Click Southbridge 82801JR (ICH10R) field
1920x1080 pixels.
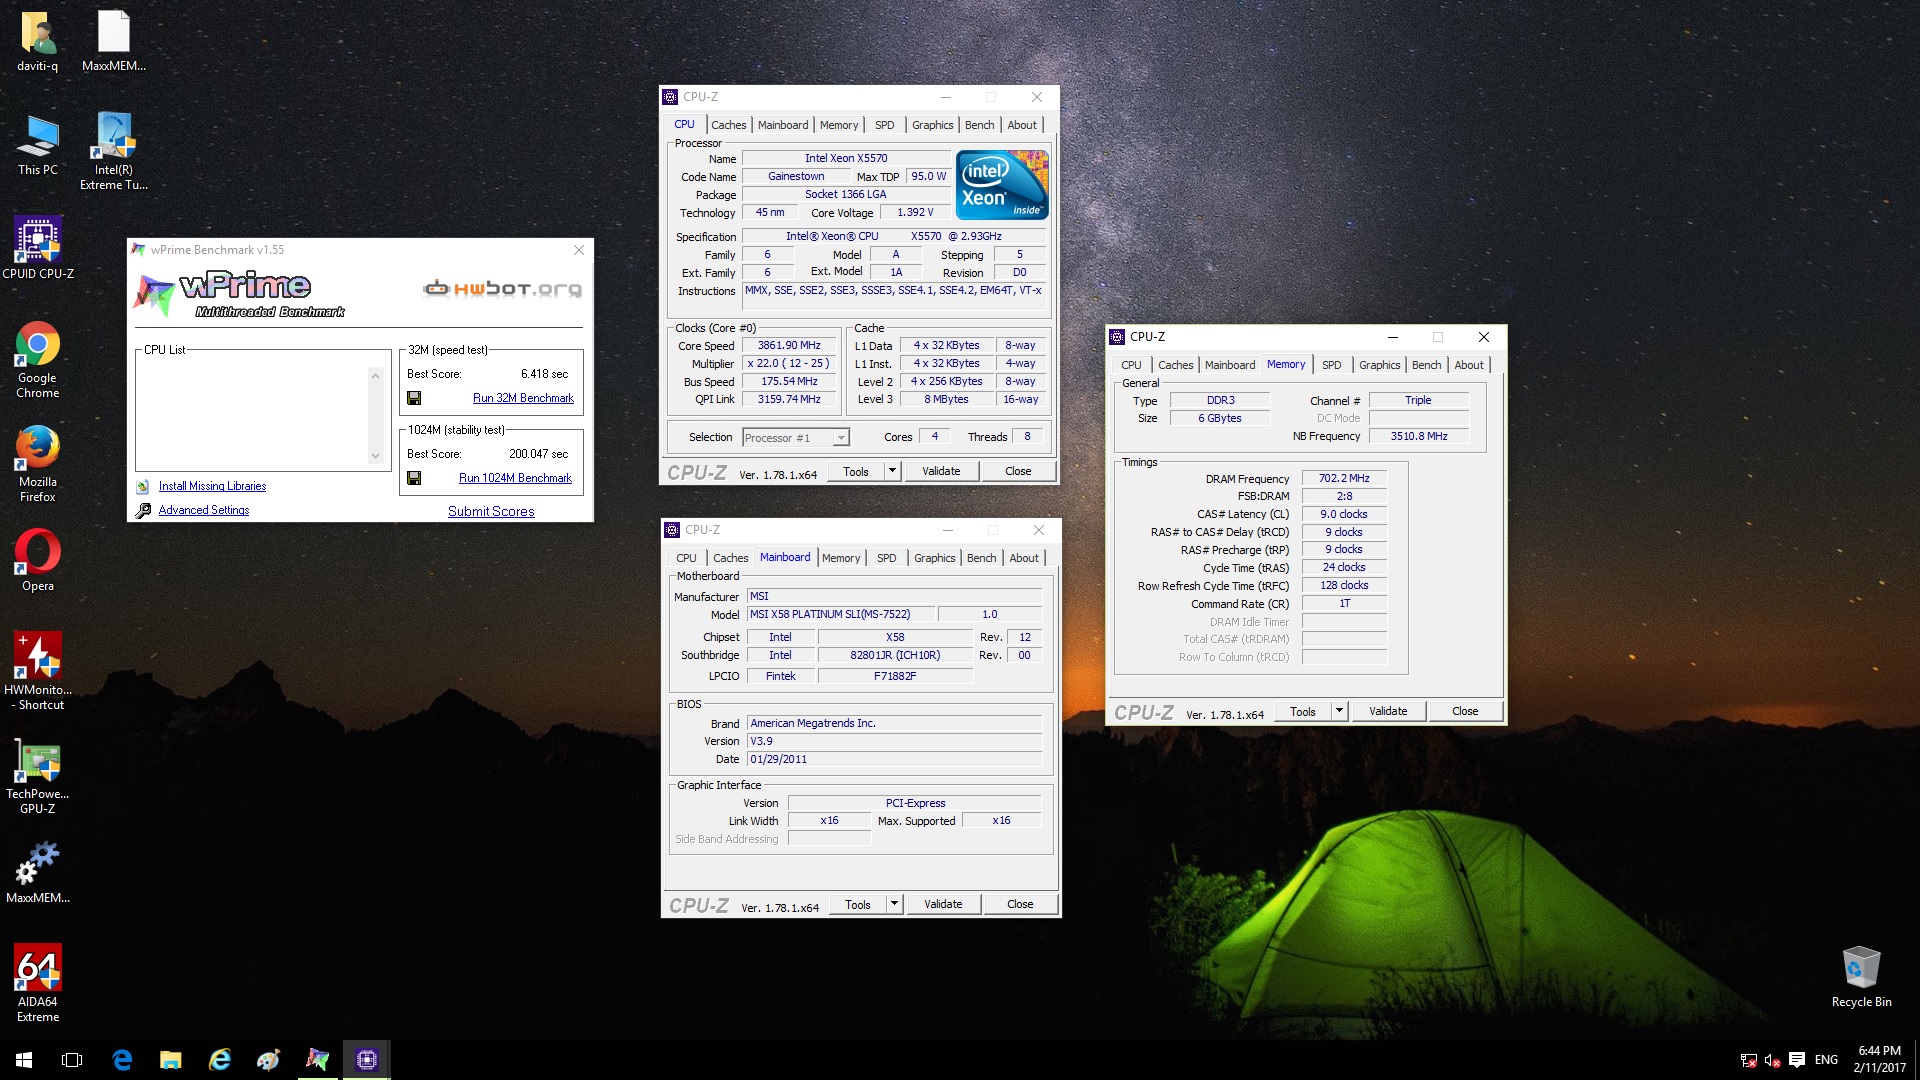click(x=895, y=655)
